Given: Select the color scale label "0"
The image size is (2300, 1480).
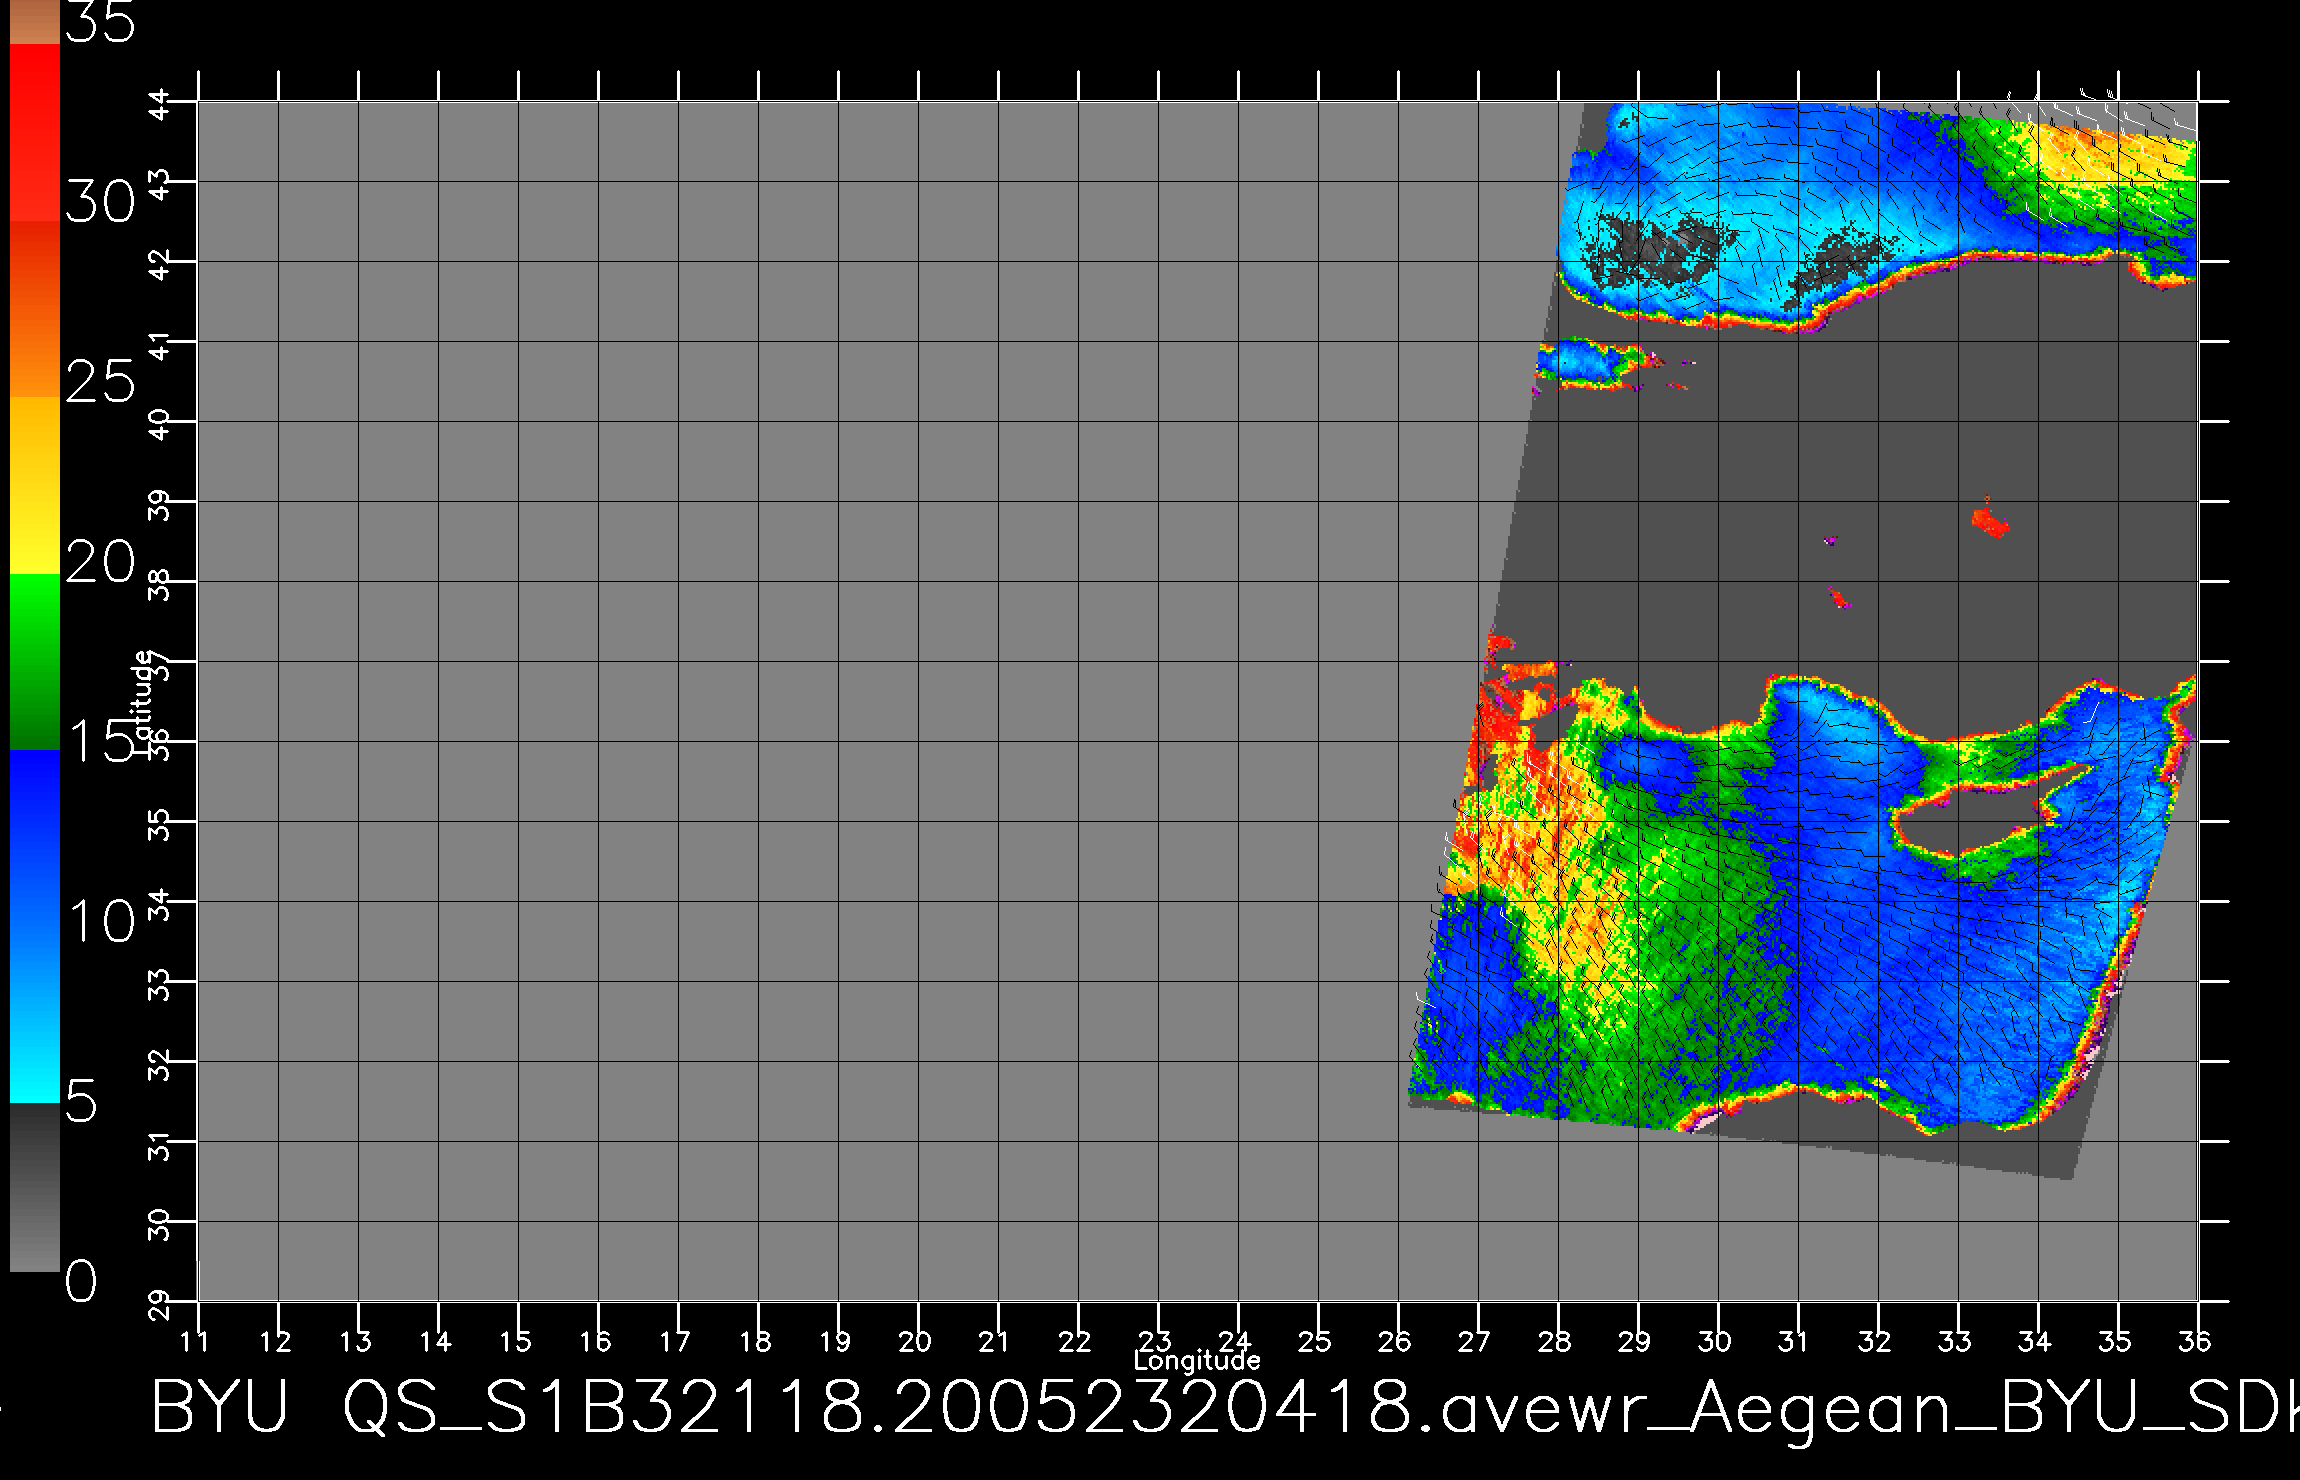Looking at the screenshot, I should 82,1281.
